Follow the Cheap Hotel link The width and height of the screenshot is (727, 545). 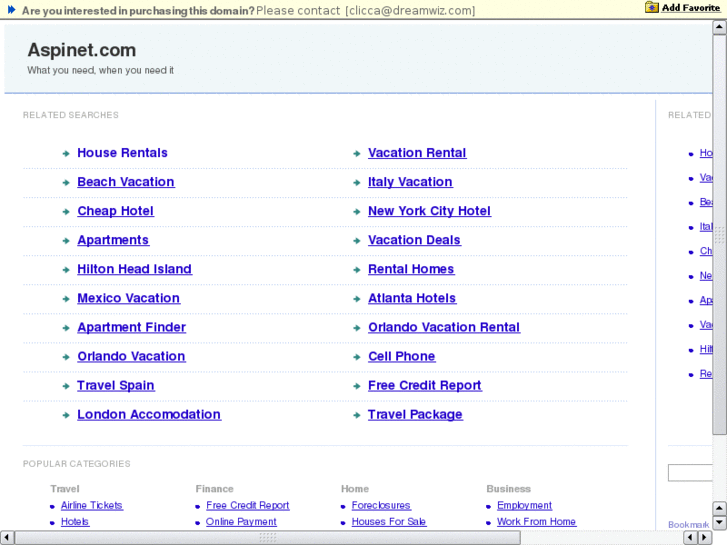click(x=115, y=211)
